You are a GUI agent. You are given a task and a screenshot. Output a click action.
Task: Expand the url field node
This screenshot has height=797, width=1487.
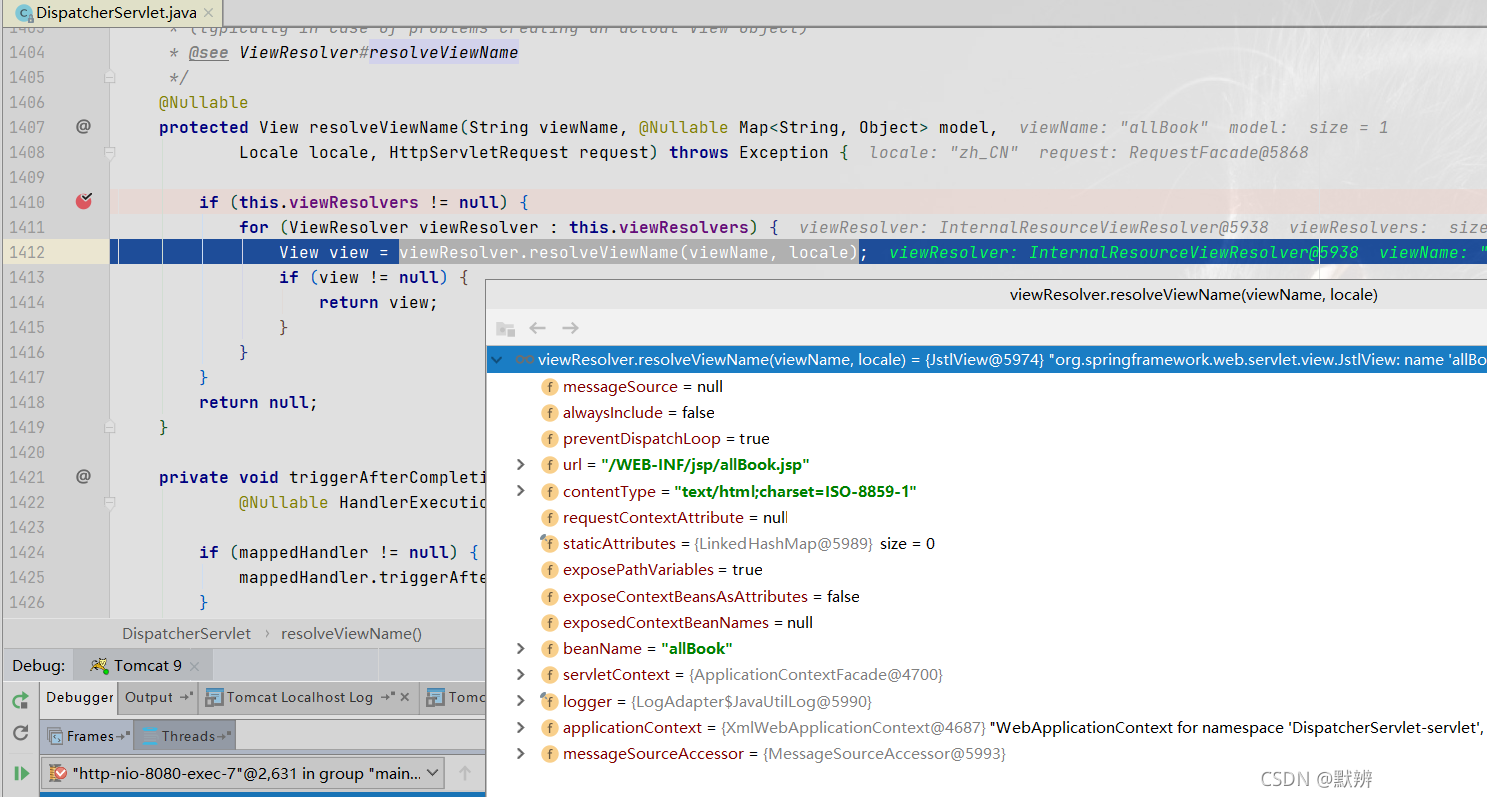[x=520, y=465]
